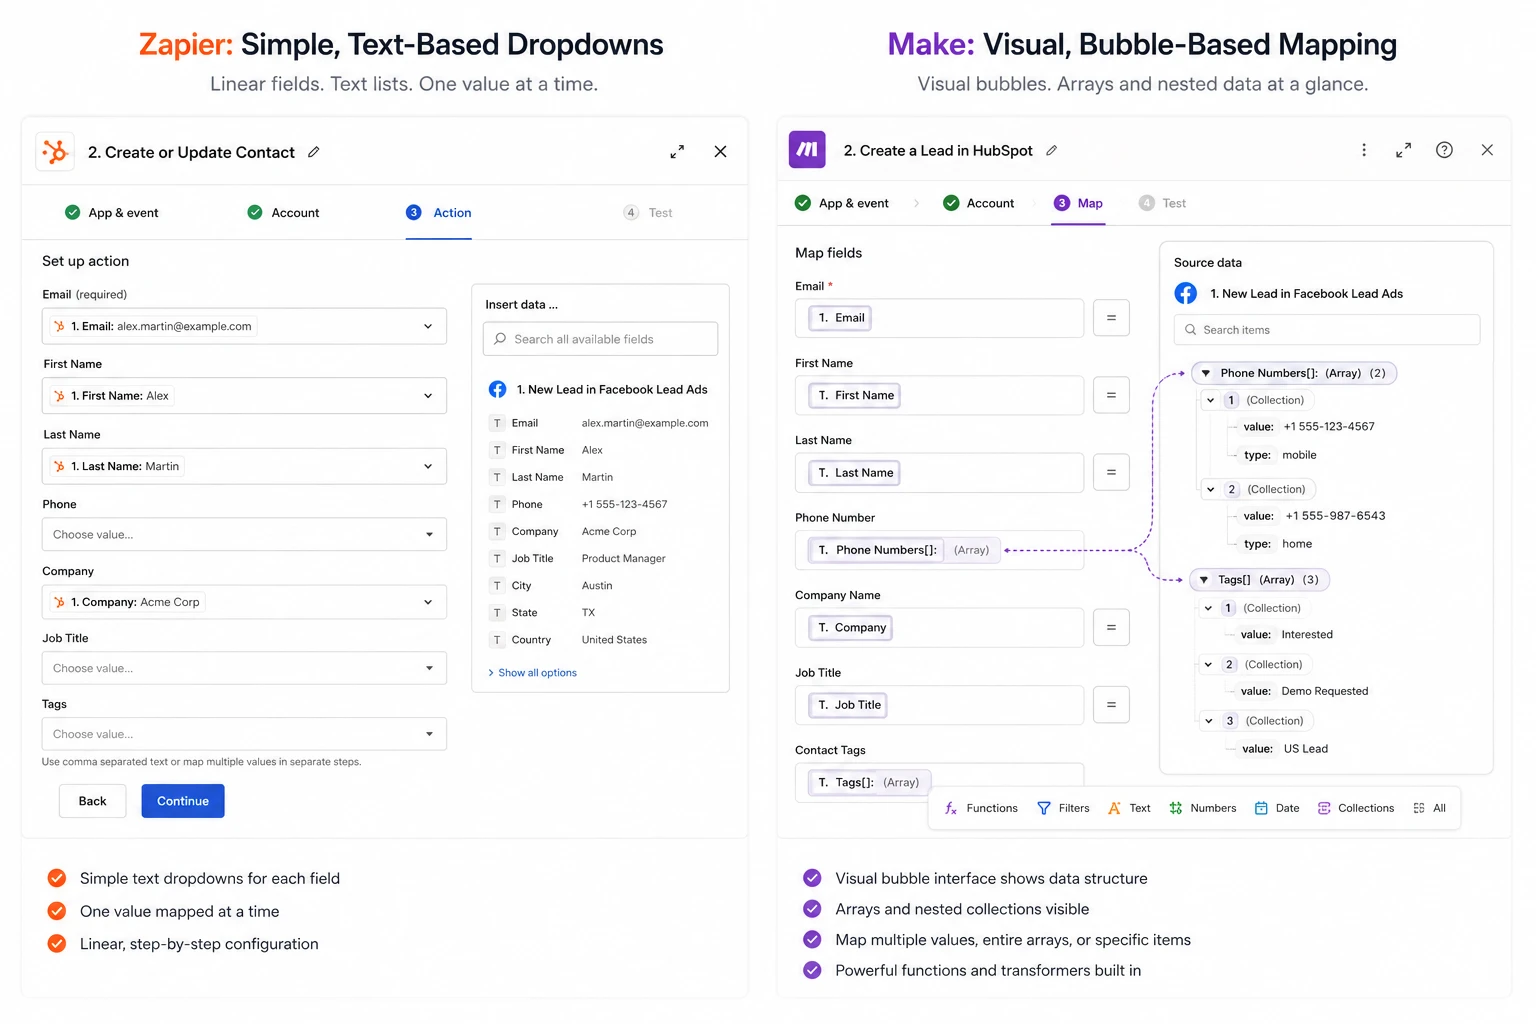This screenshot has height=1024, width=1536.
Task: Expand the Make panel to fullscreen
Action: (x=1404, y=150)
